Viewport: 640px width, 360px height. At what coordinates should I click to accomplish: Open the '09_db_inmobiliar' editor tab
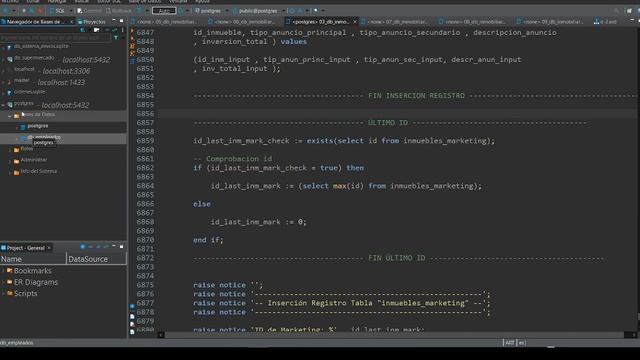(x=549, y=22)
